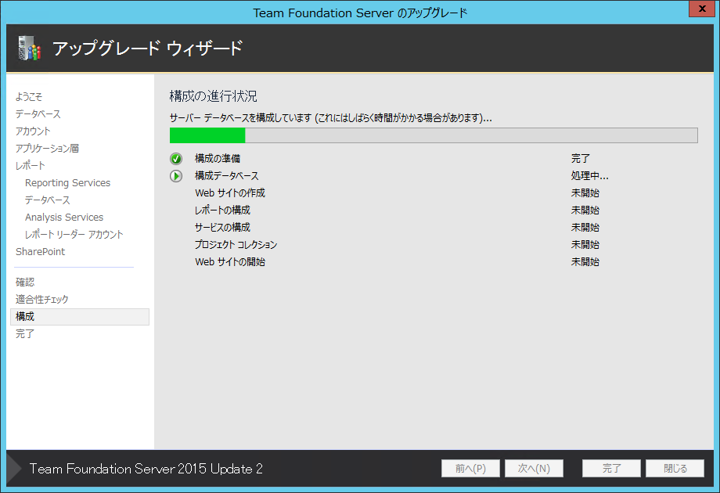The width and height of the screenshot is (720, 493).
Task: Select the データベース sub-step under レポート
Action: pyautogui.click(x=47, y=200)
